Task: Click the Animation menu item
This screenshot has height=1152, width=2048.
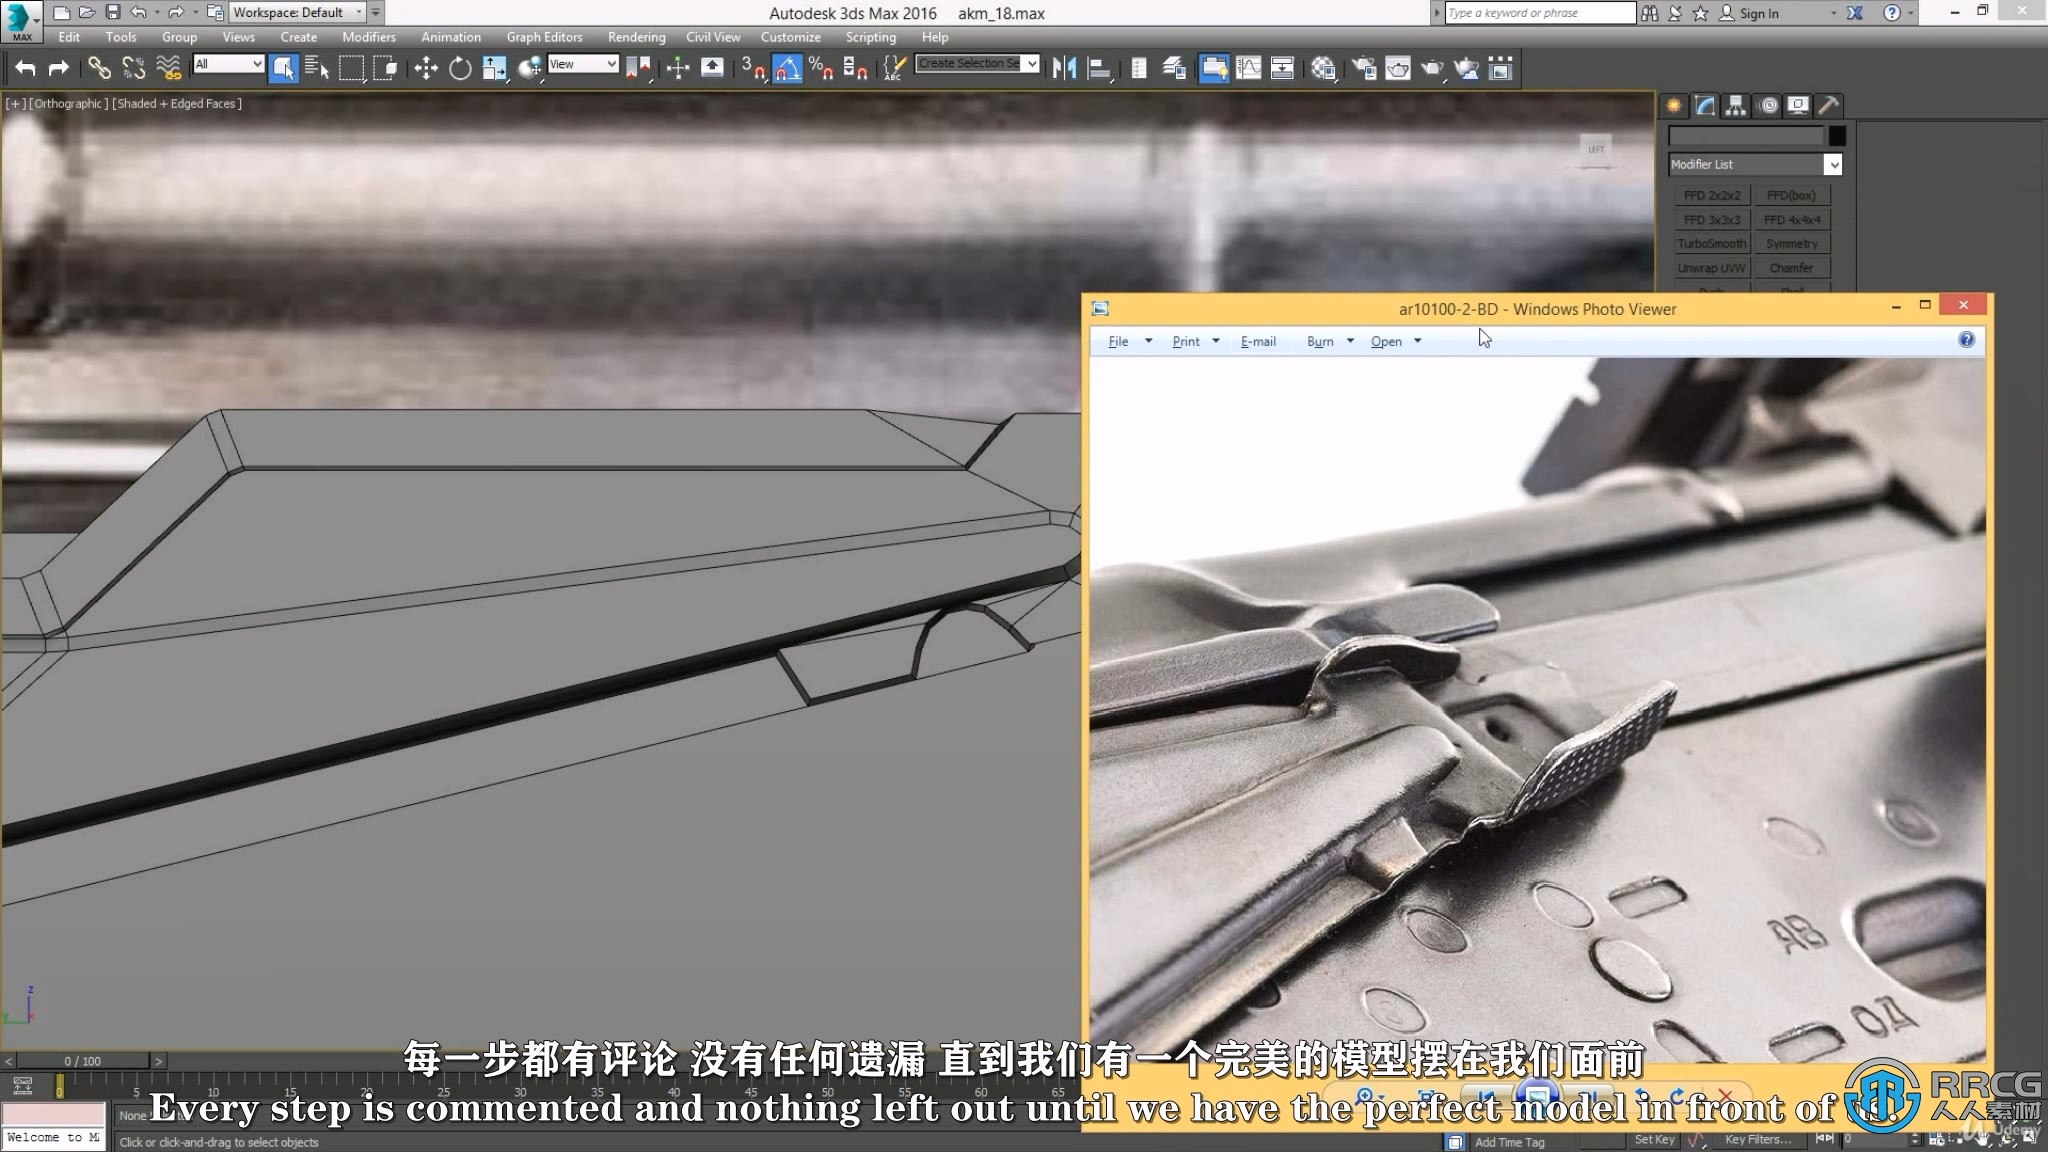Action: pos(449,37)
